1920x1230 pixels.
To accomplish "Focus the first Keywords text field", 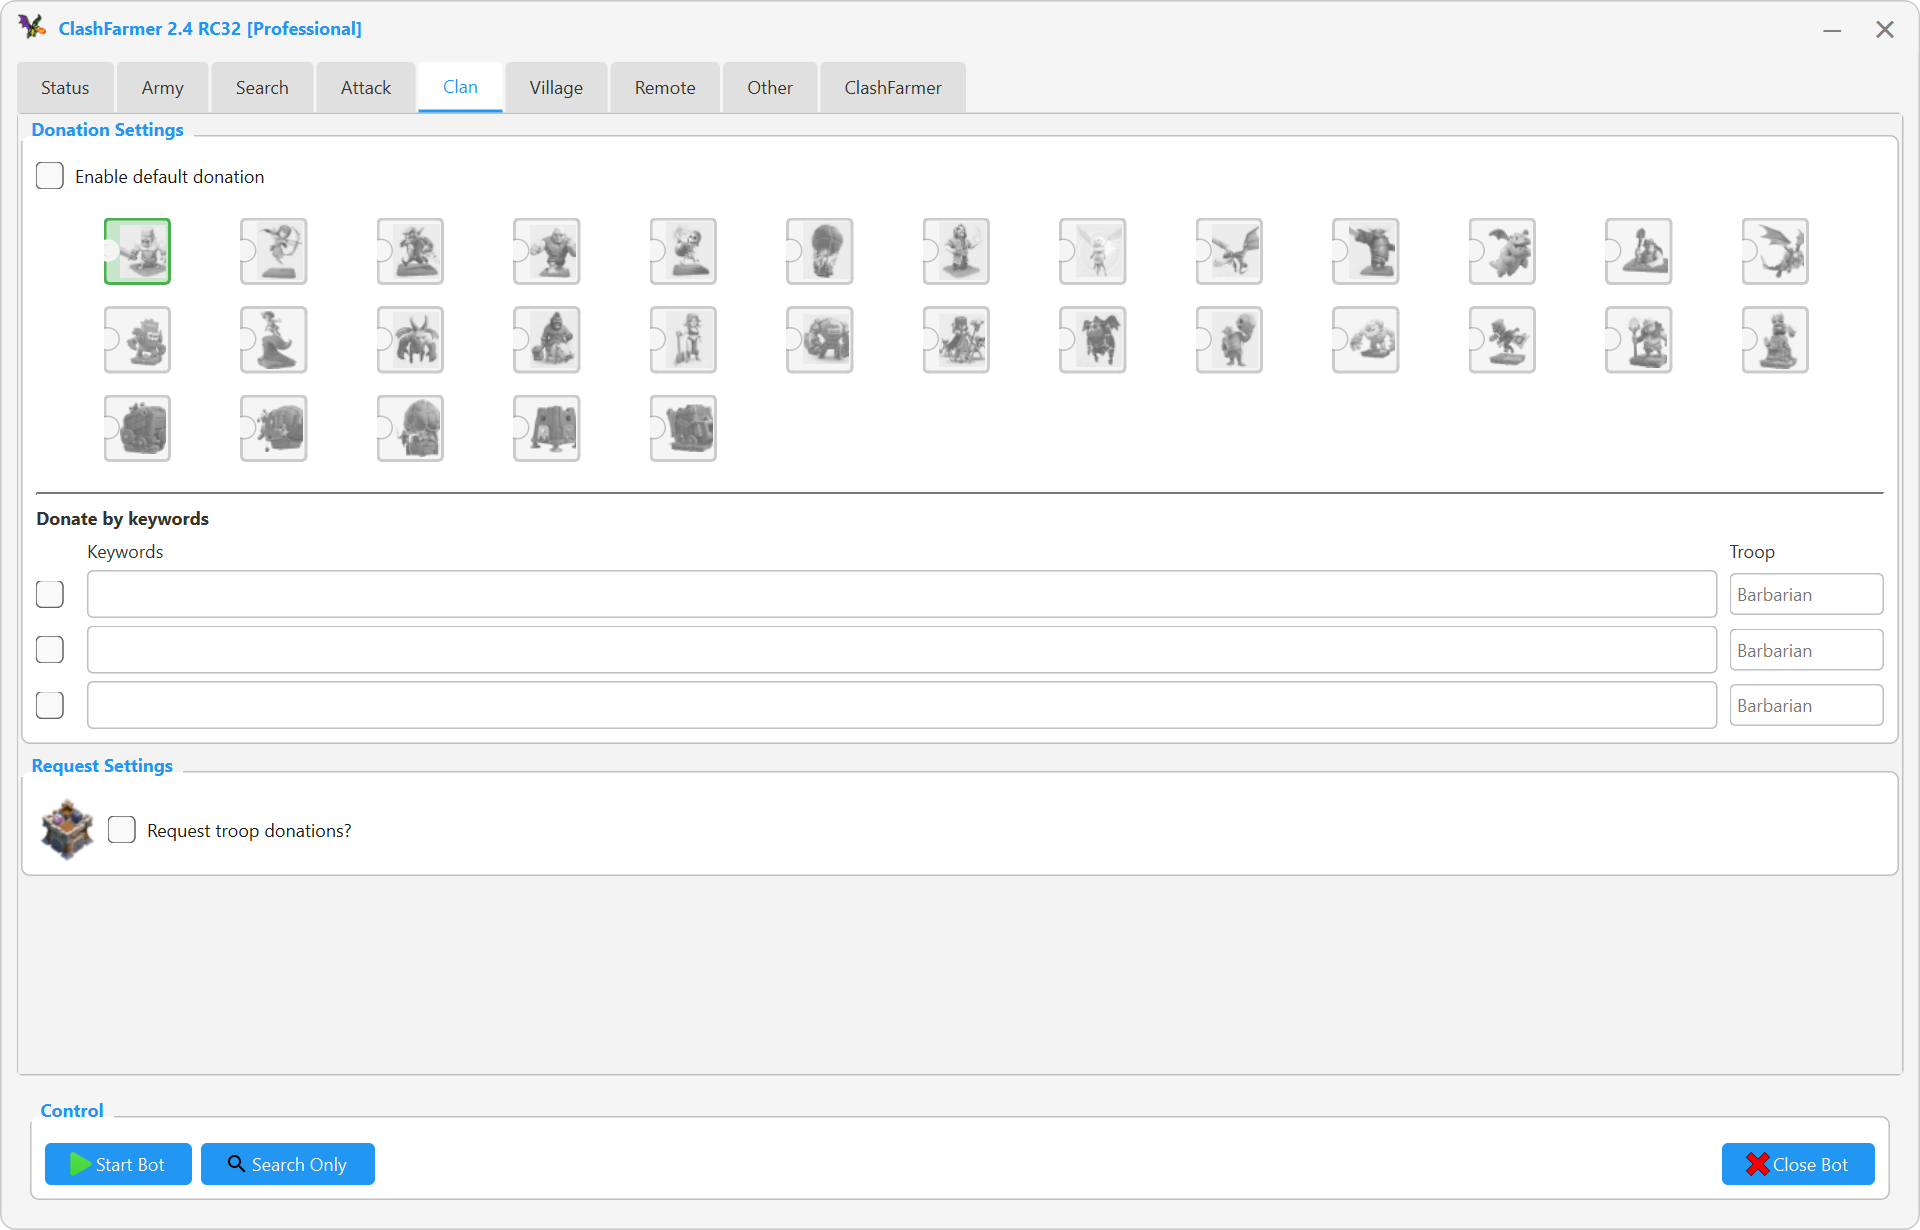I will 902,594.
